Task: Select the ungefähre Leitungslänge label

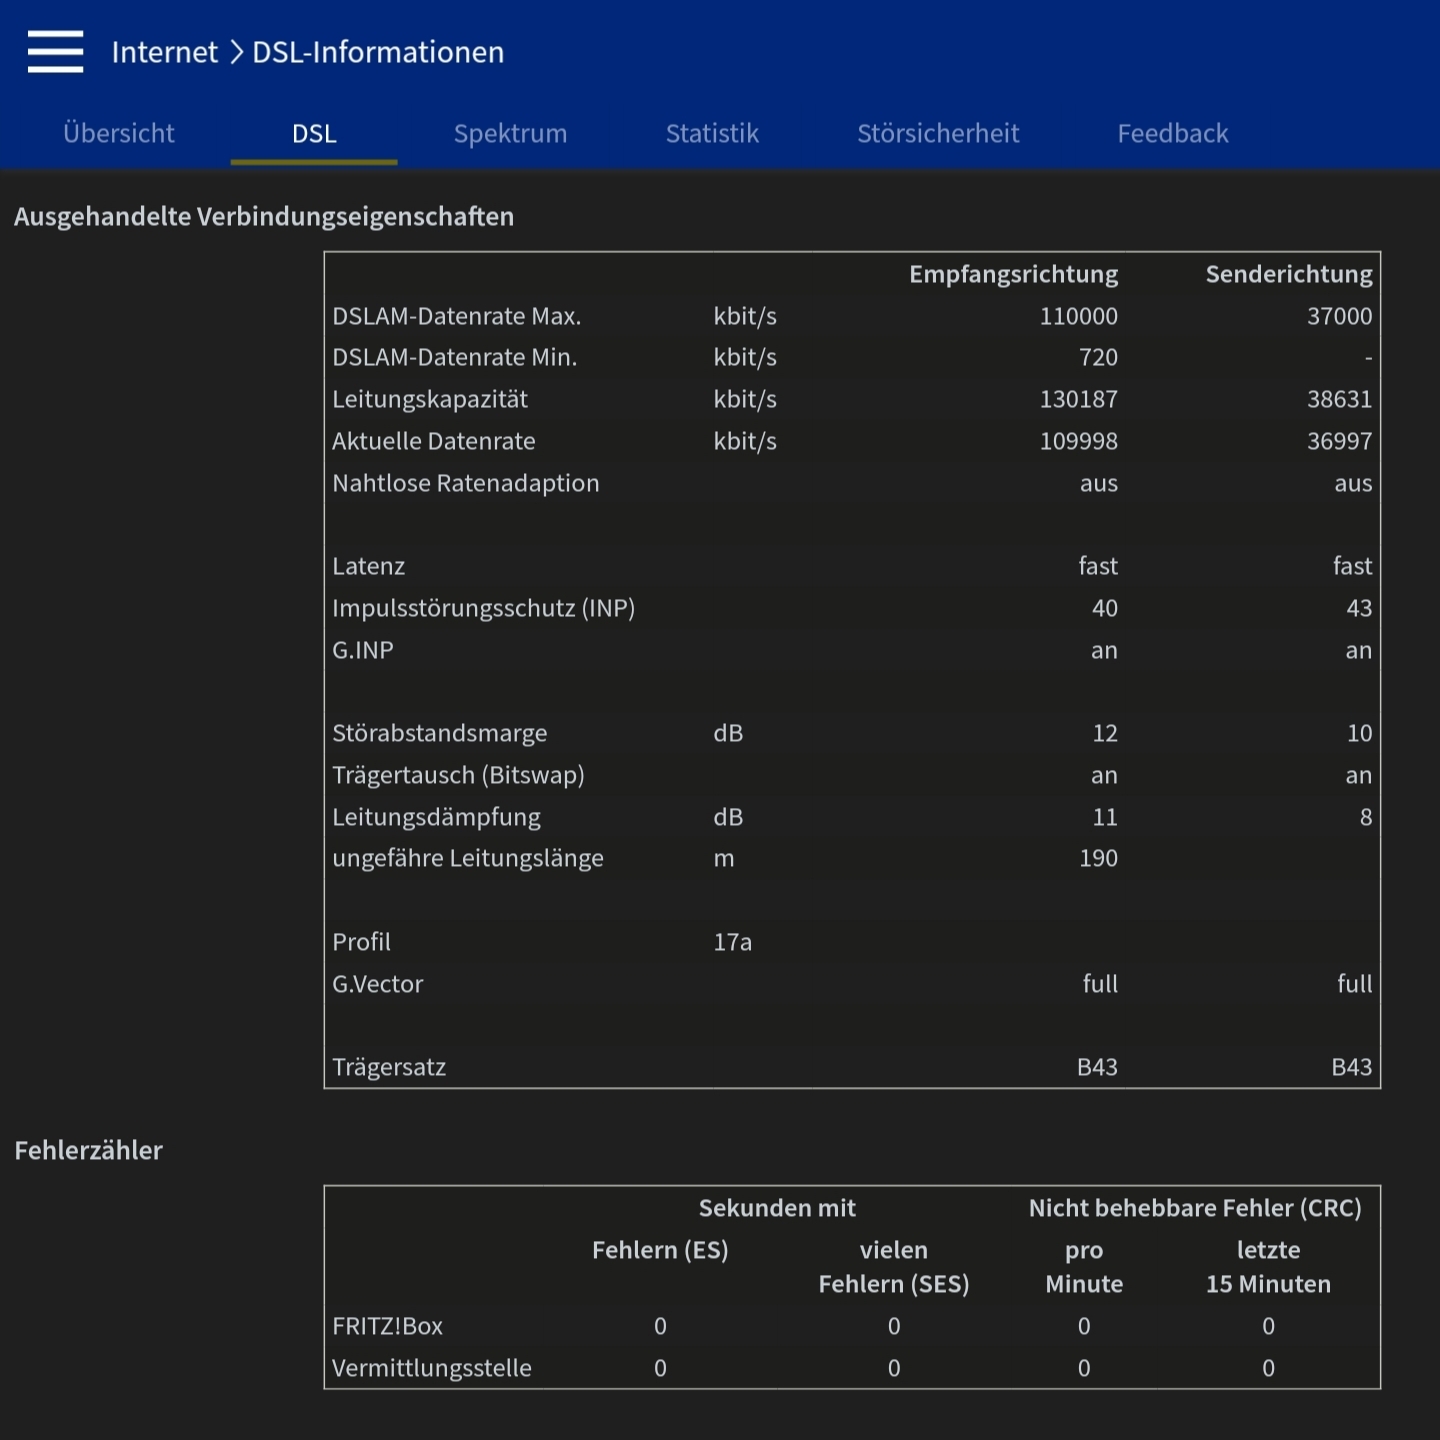Action: (x=468, y=859)
